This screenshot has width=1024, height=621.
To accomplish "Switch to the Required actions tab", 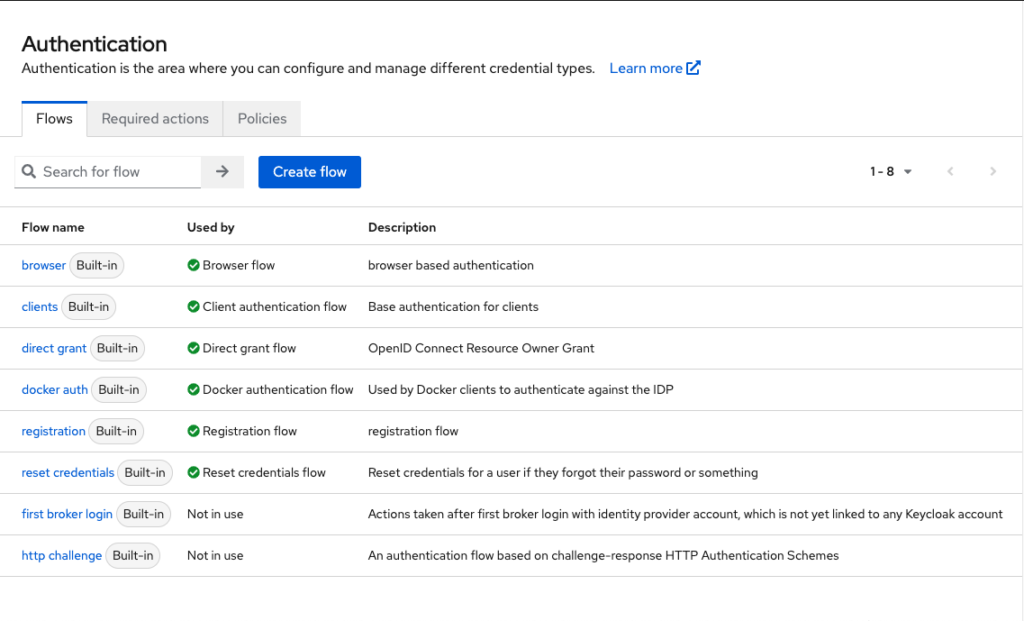I will 155,119.
